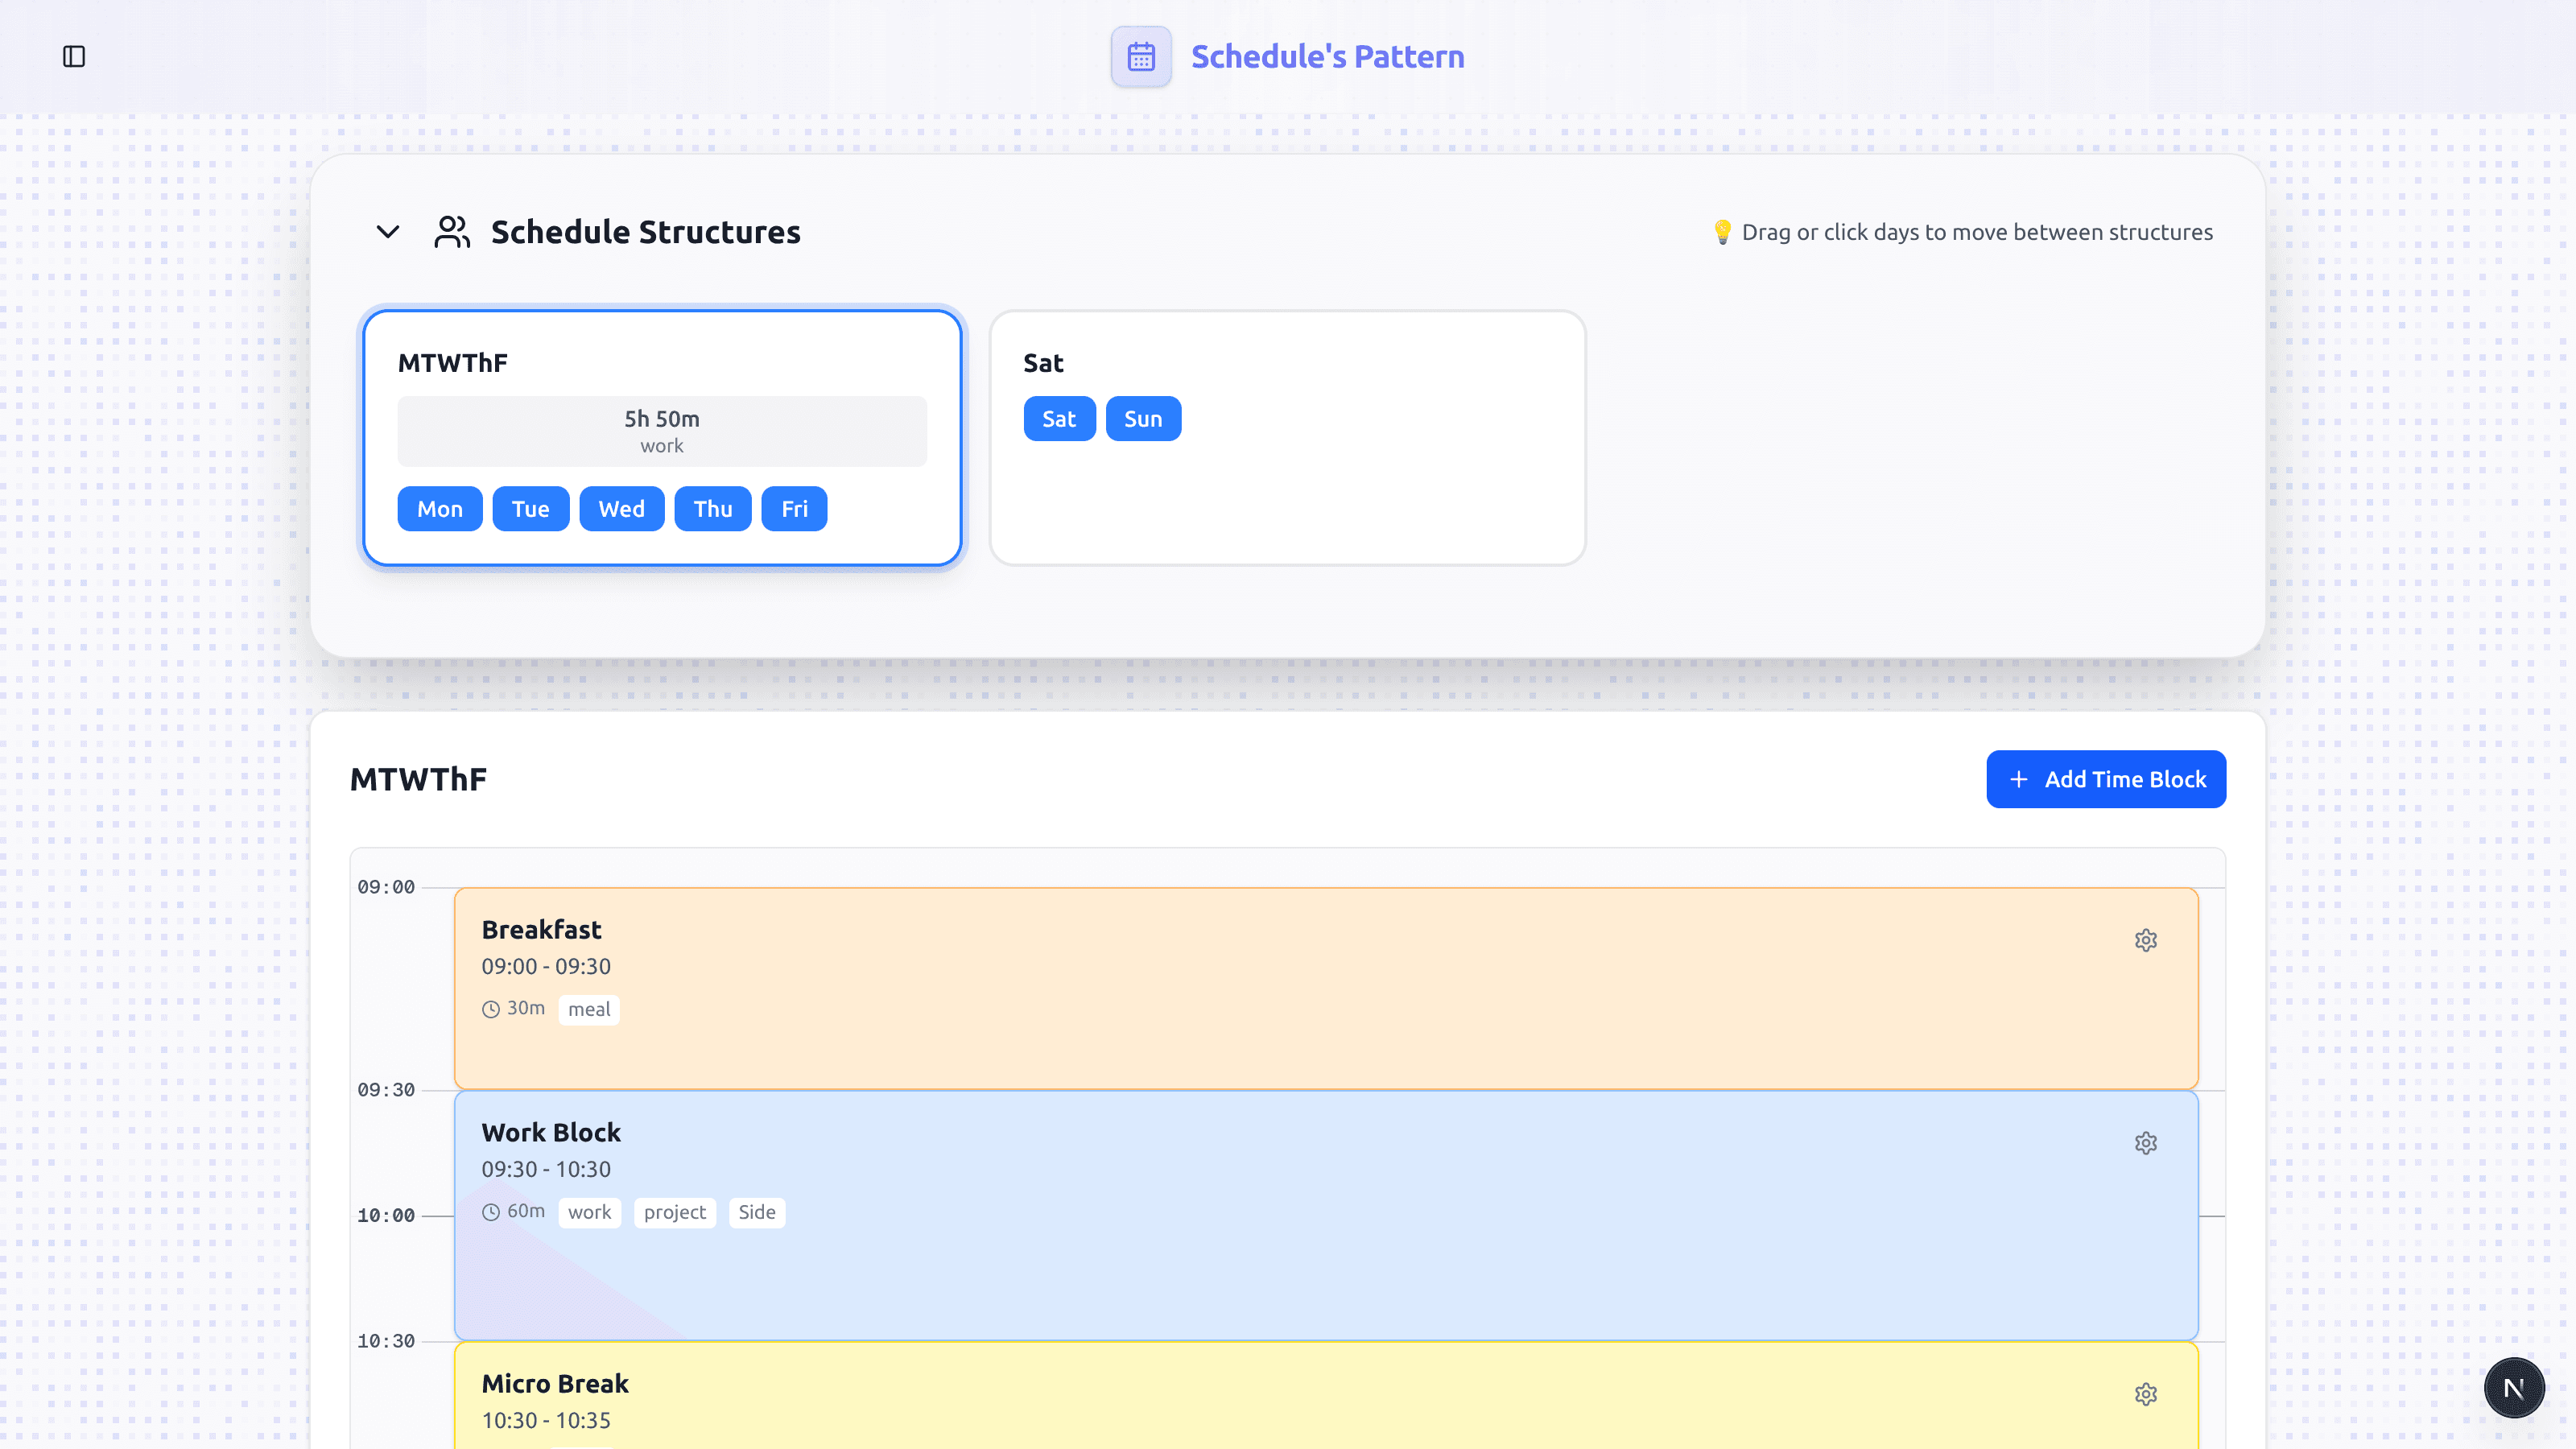Open Work Block settings gear
2576x1449 pixels.
[2145, 1143]
